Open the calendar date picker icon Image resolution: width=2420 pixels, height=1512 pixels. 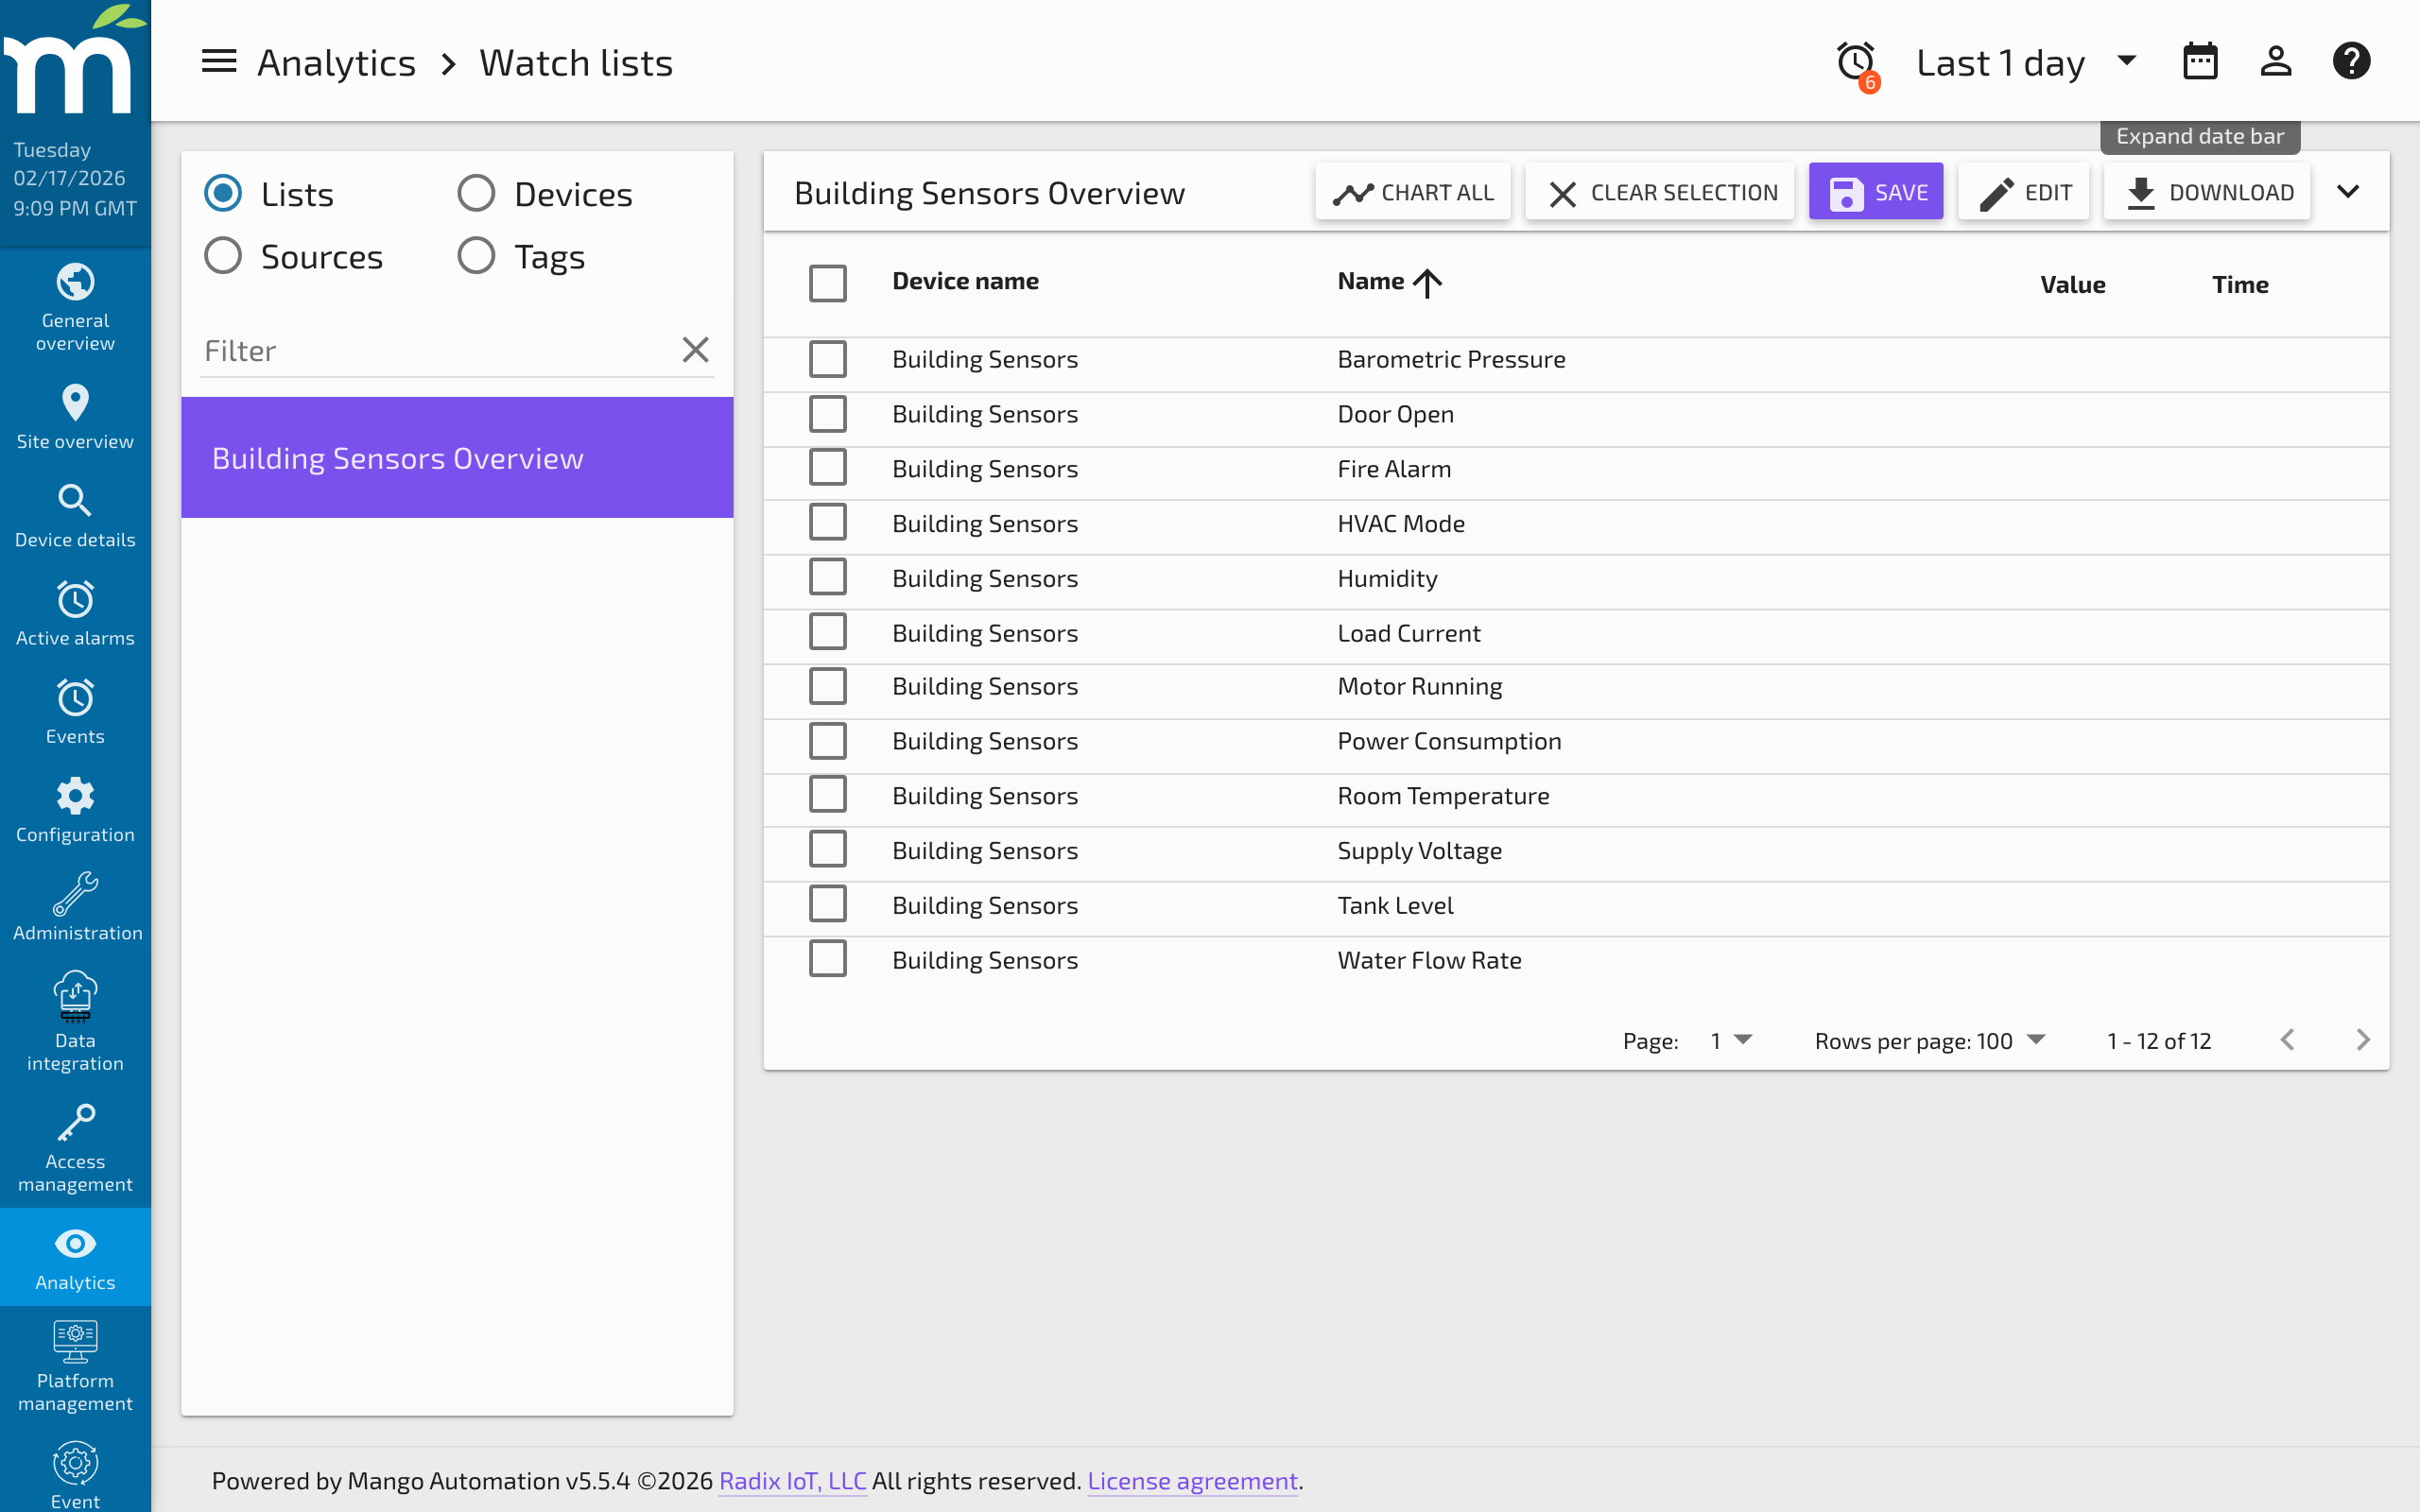tap(2201, 61)
